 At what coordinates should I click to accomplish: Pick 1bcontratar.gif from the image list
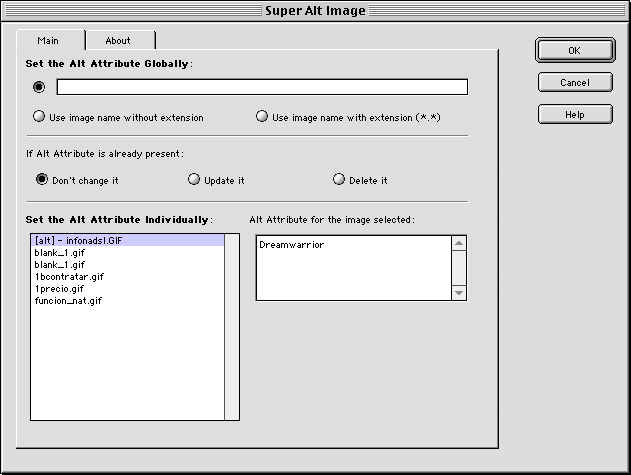[68, 276]
